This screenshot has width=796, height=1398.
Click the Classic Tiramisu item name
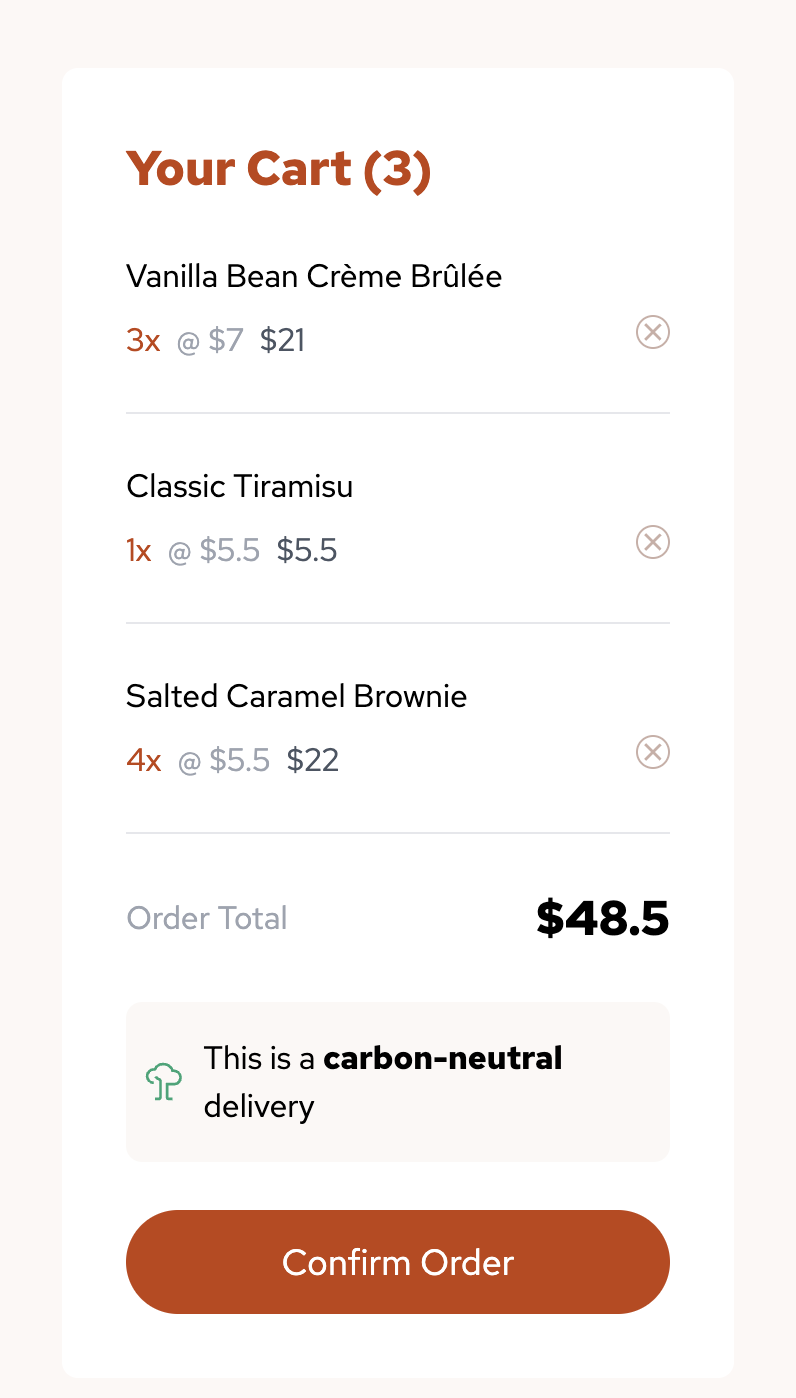(x=239, y=486)
